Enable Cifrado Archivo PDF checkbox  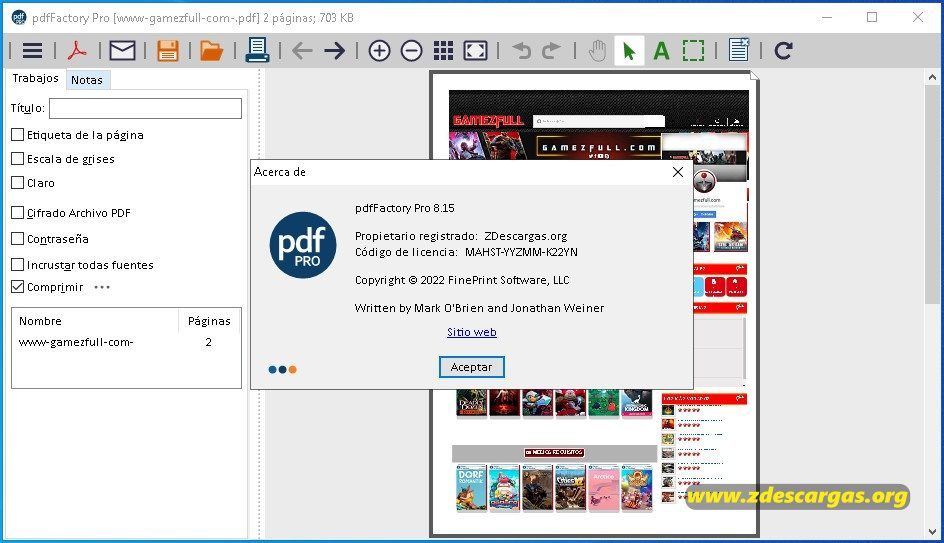coord(17,213)
